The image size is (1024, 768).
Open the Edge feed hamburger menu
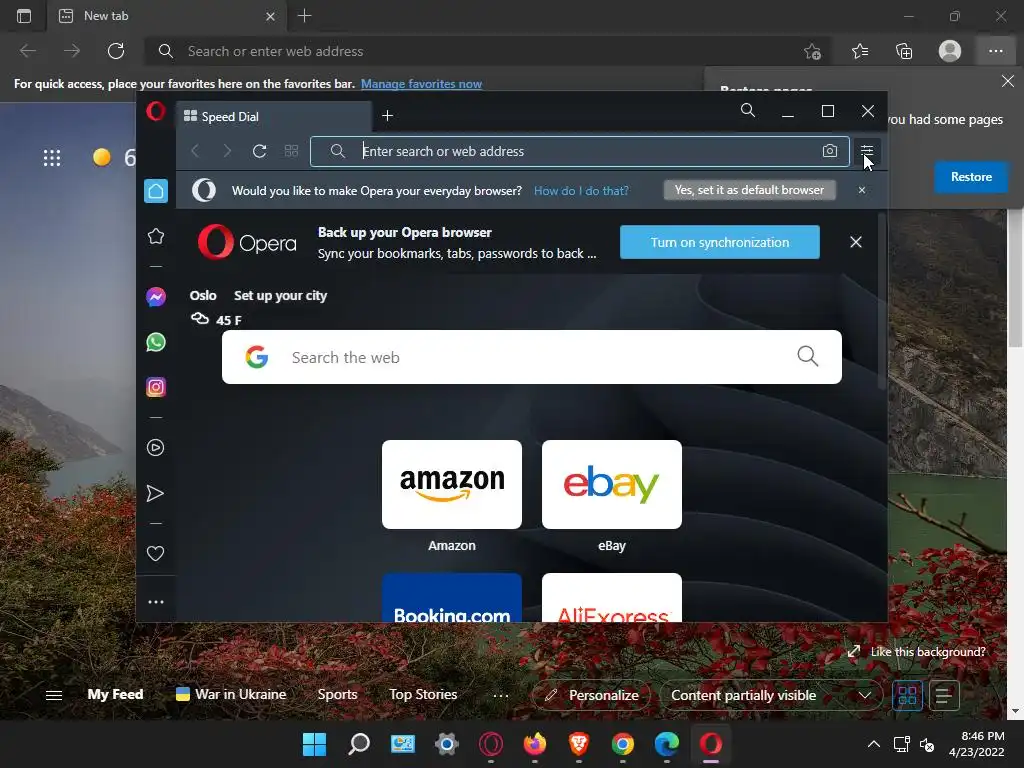(x=54, y=695)
